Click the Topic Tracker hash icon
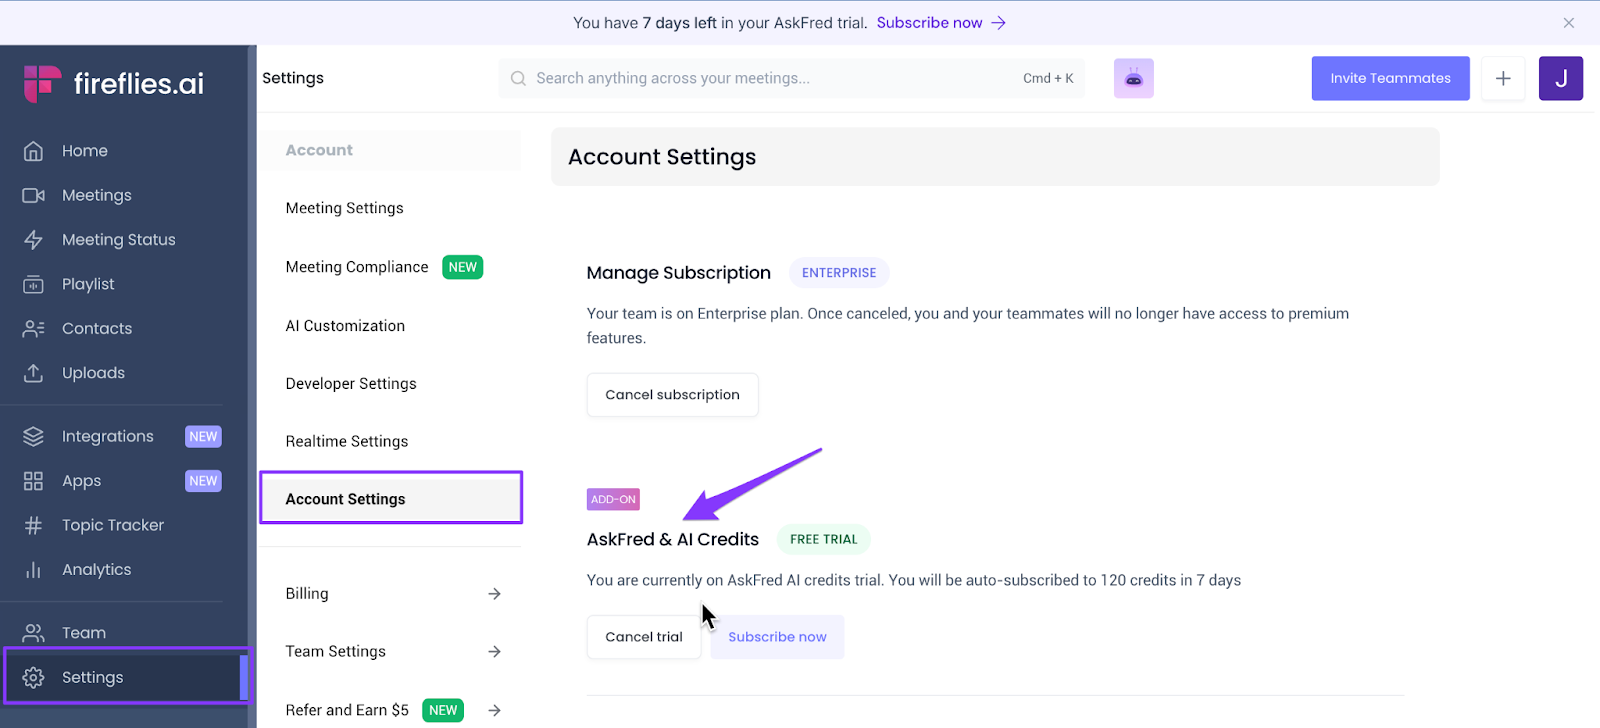The image size is (1600, 728). [33, 526]
